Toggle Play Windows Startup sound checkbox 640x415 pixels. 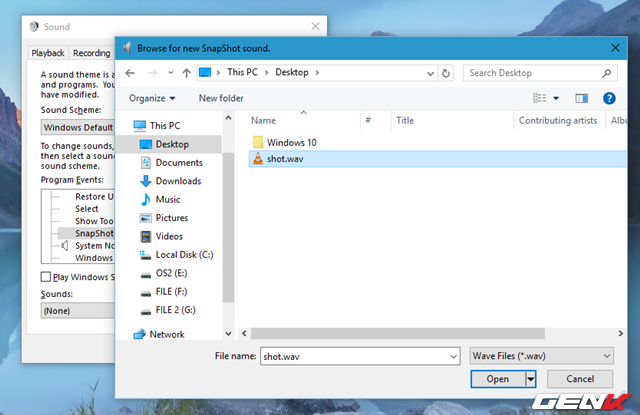click(45, 277)
